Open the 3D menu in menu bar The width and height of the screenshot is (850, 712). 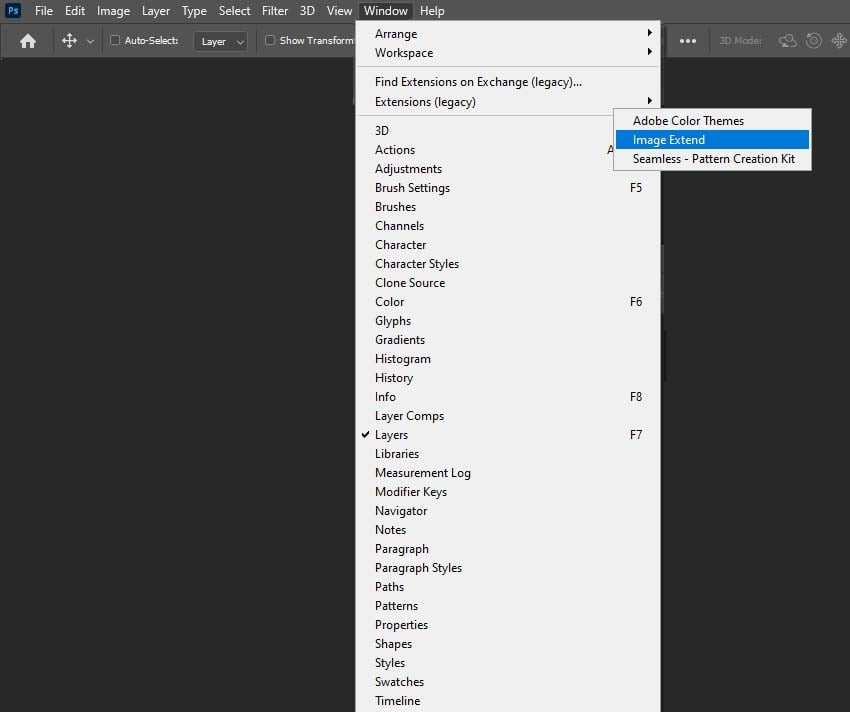click(x=307, y=11)
